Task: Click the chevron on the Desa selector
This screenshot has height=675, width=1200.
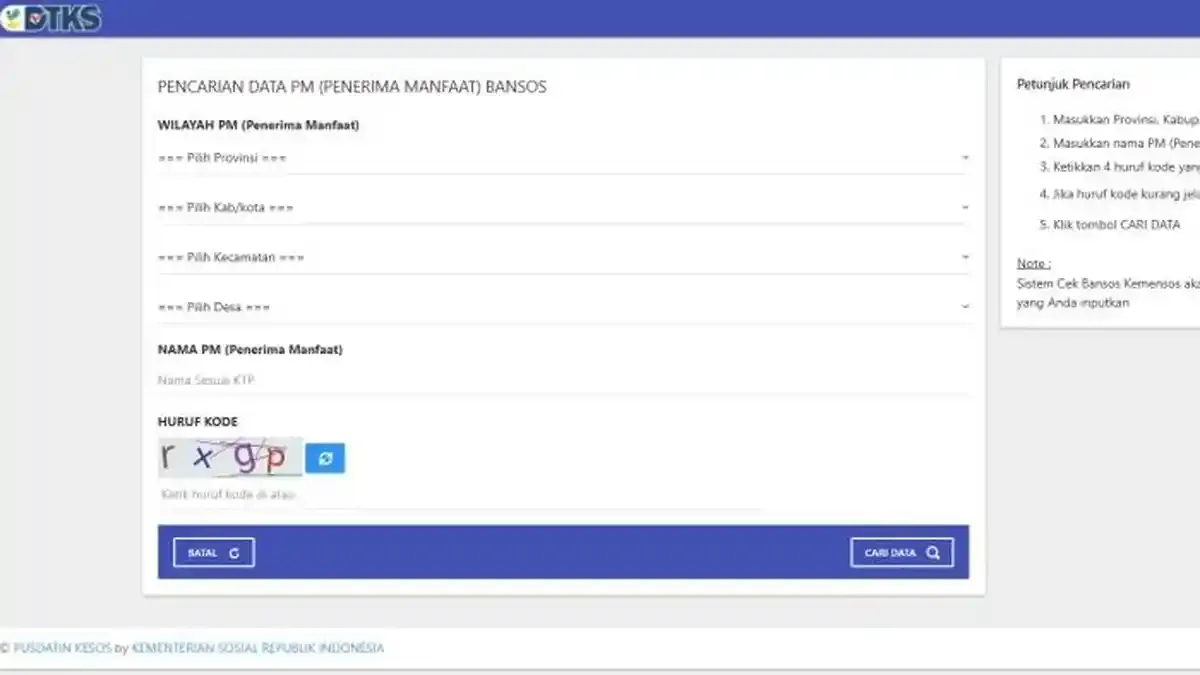Action: 965,306
